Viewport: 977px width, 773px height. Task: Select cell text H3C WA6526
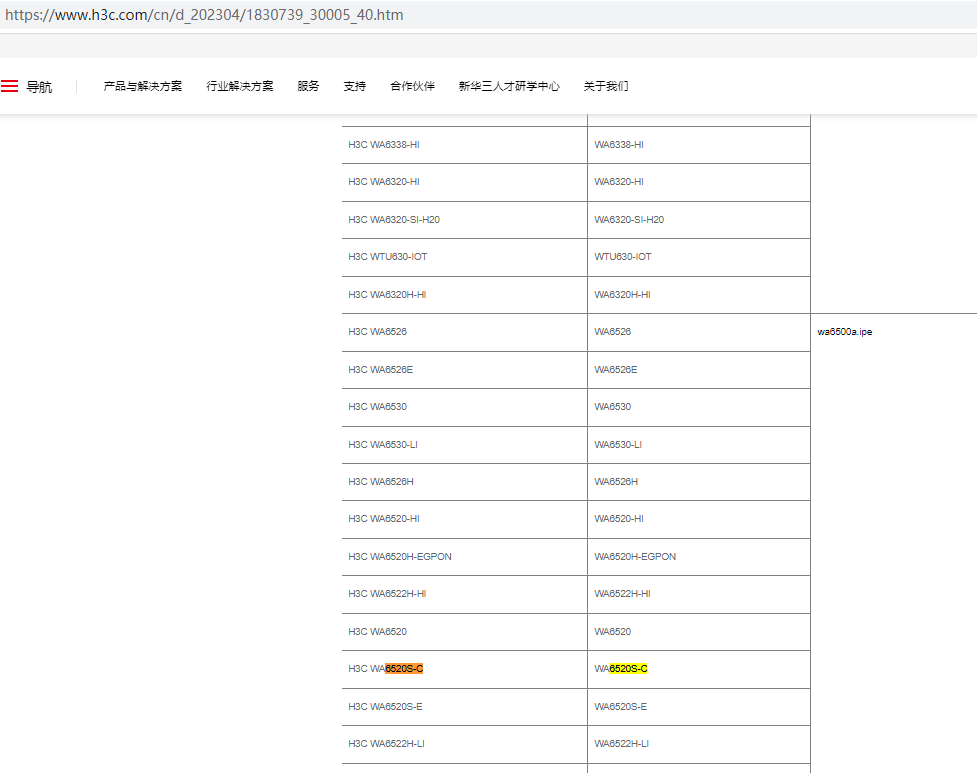coord(377,331)
